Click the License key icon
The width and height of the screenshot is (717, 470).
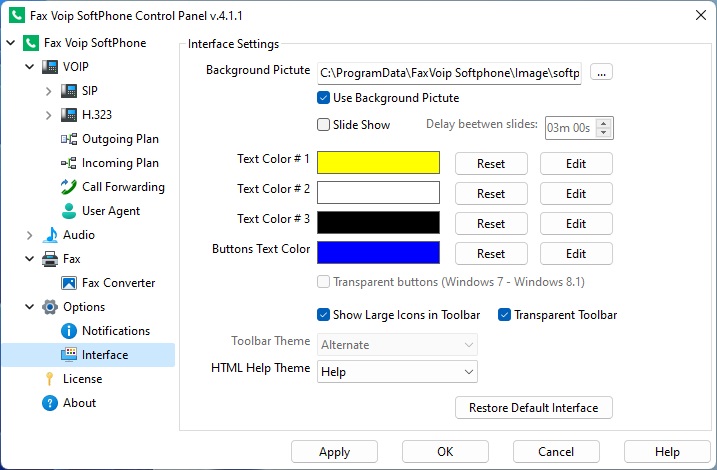pyautogui.click(x=49, y=379)
